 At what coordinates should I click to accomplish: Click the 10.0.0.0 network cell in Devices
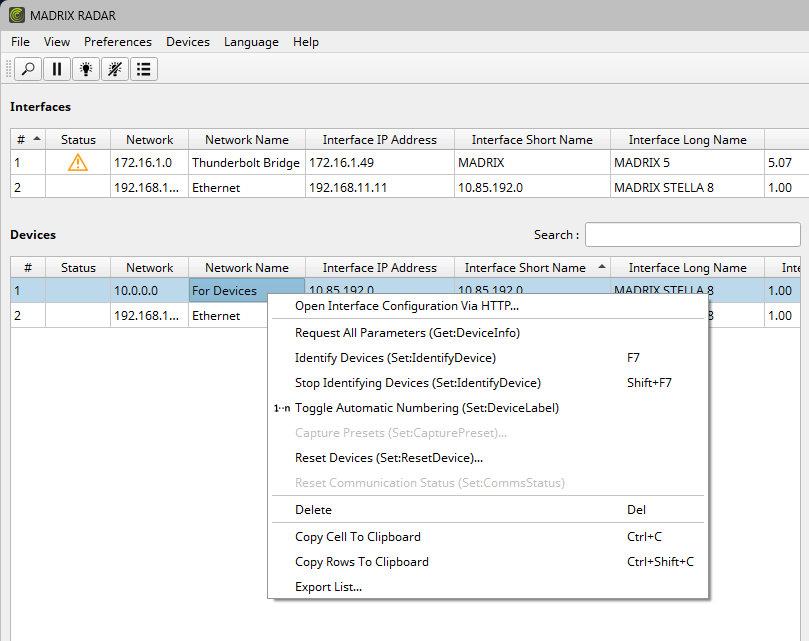tap(150, 291)
